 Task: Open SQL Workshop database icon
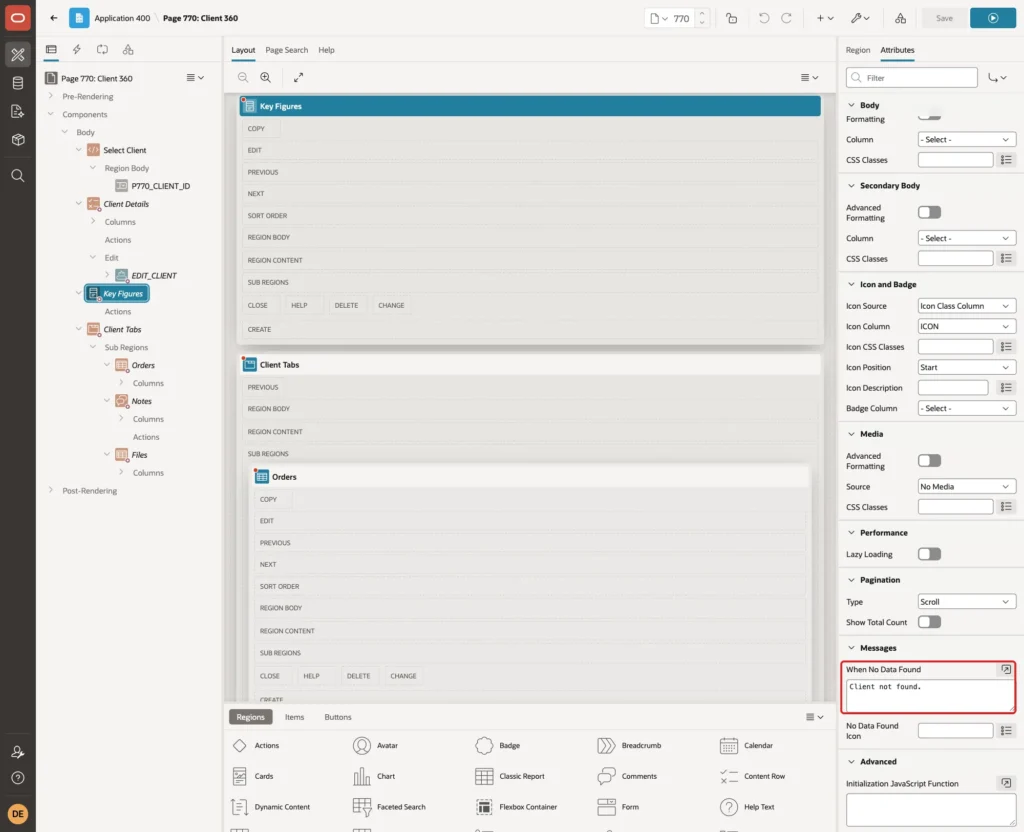tap(18, 83)
